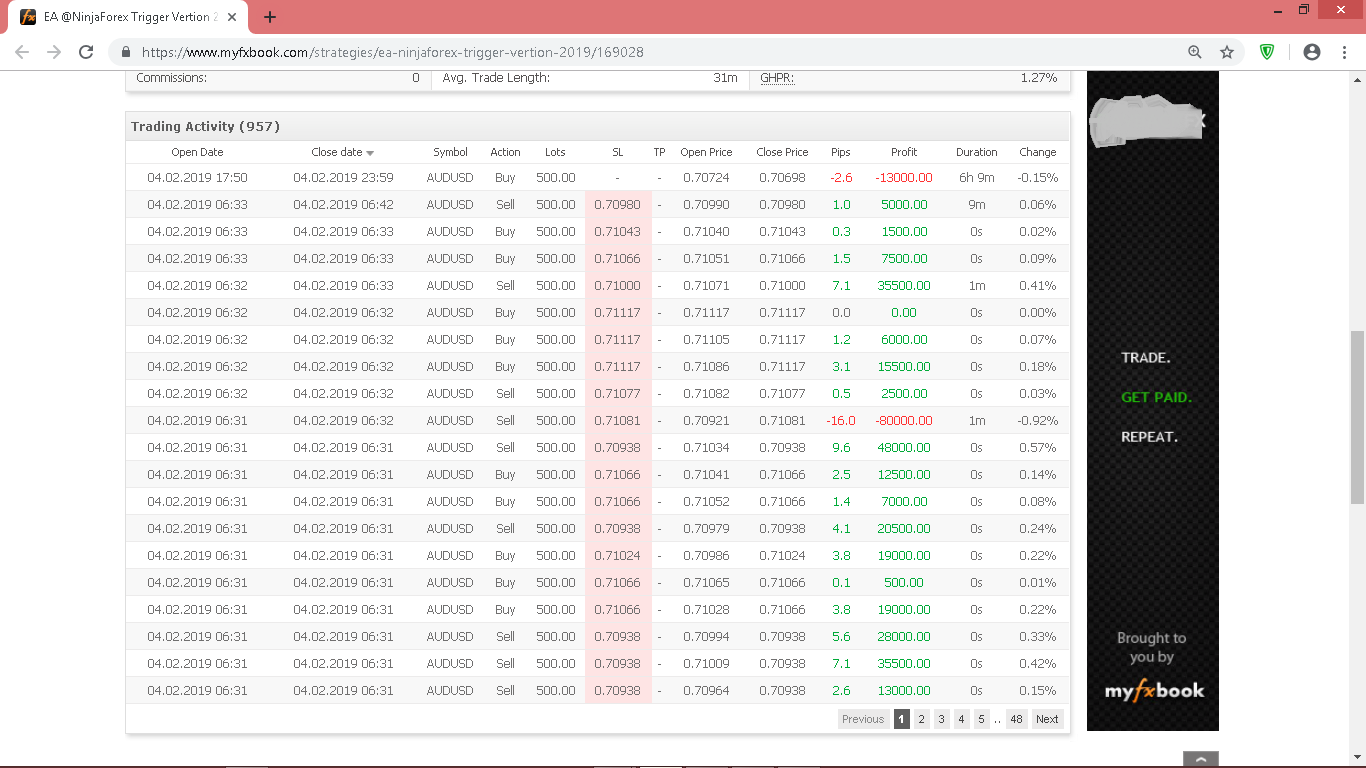Sort table by Change header

(x=1037, y=152)
